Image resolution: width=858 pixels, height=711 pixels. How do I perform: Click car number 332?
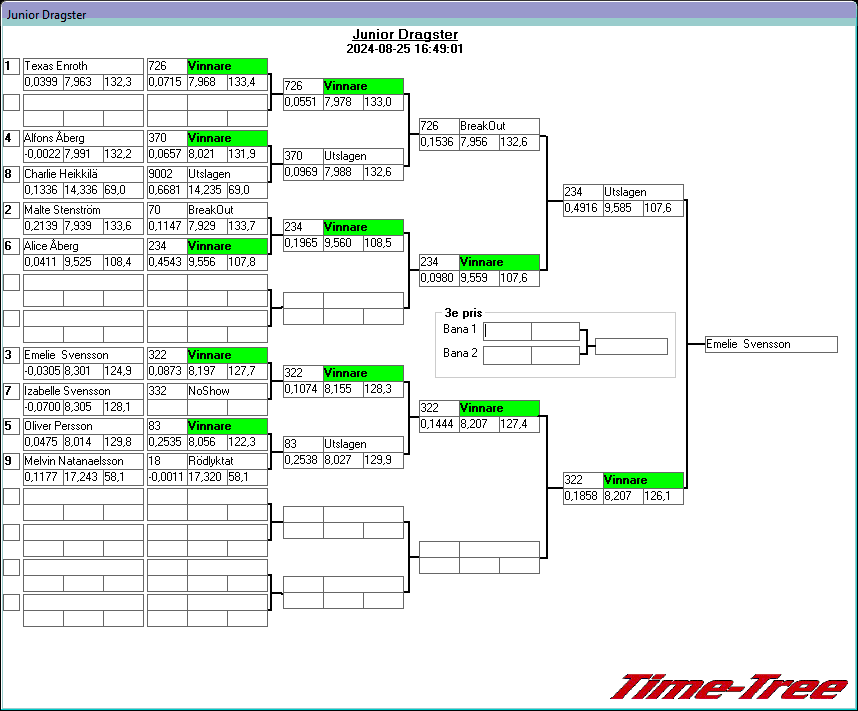point(167,391)
